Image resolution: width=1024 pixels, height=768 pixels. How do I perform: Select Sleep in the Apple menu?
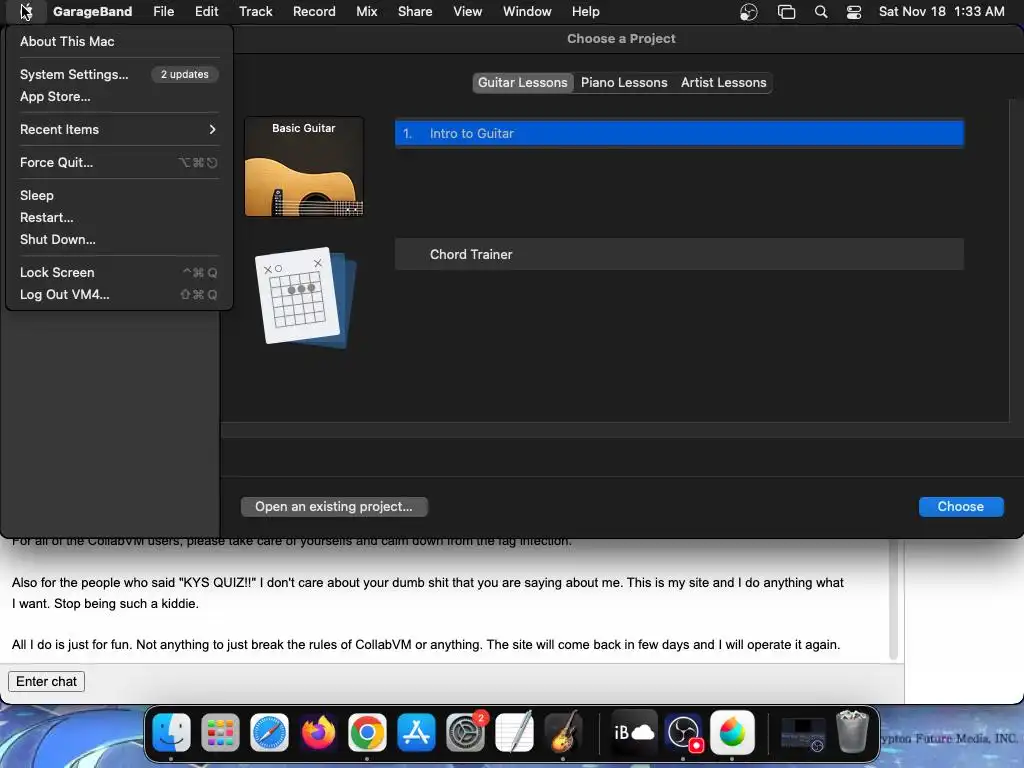[119, 195]
